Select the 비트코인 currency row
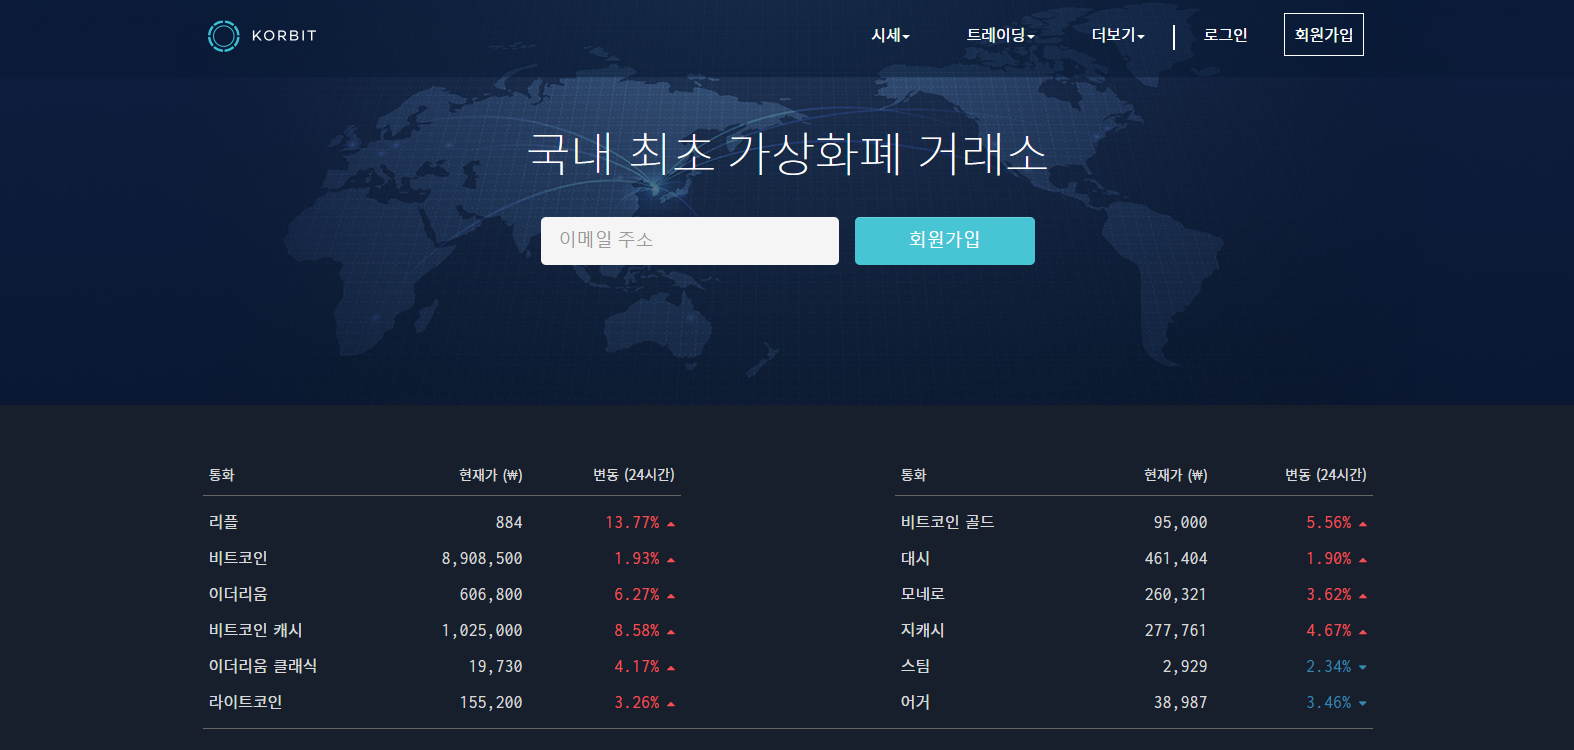The height and width of the screenshot is (750, 1574). point(442,558)
